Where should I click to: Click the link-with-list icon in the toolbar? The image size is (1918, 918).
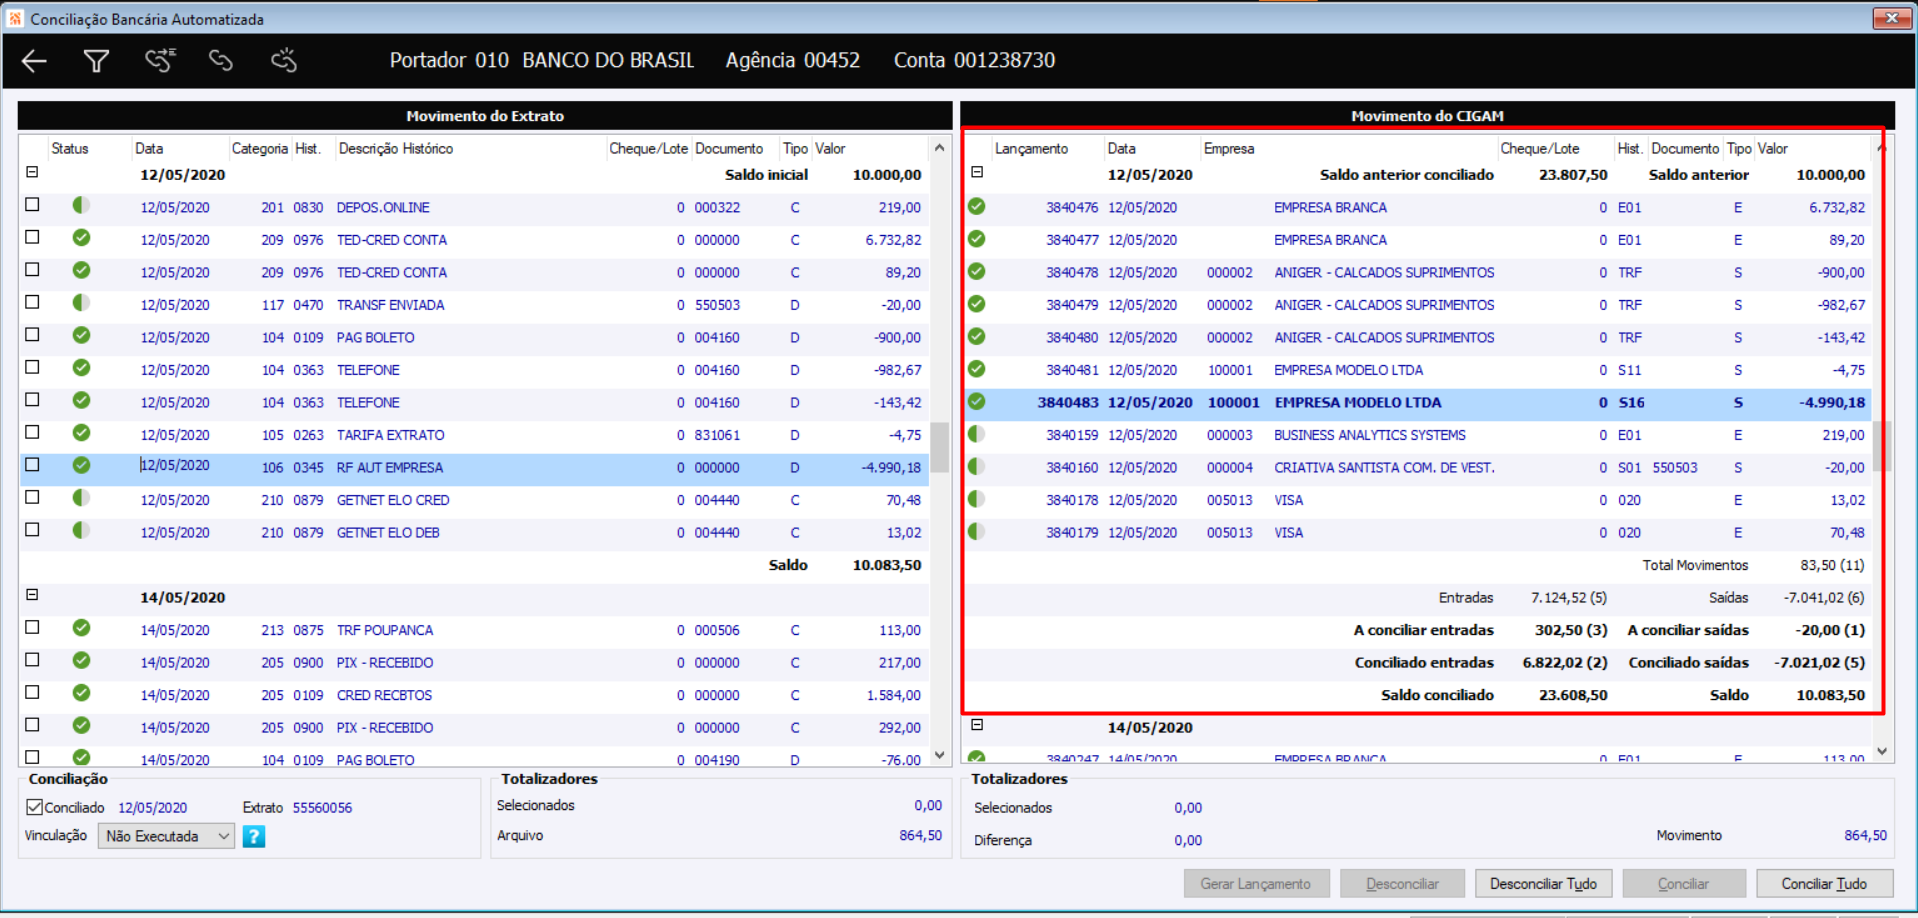point(159,61)
